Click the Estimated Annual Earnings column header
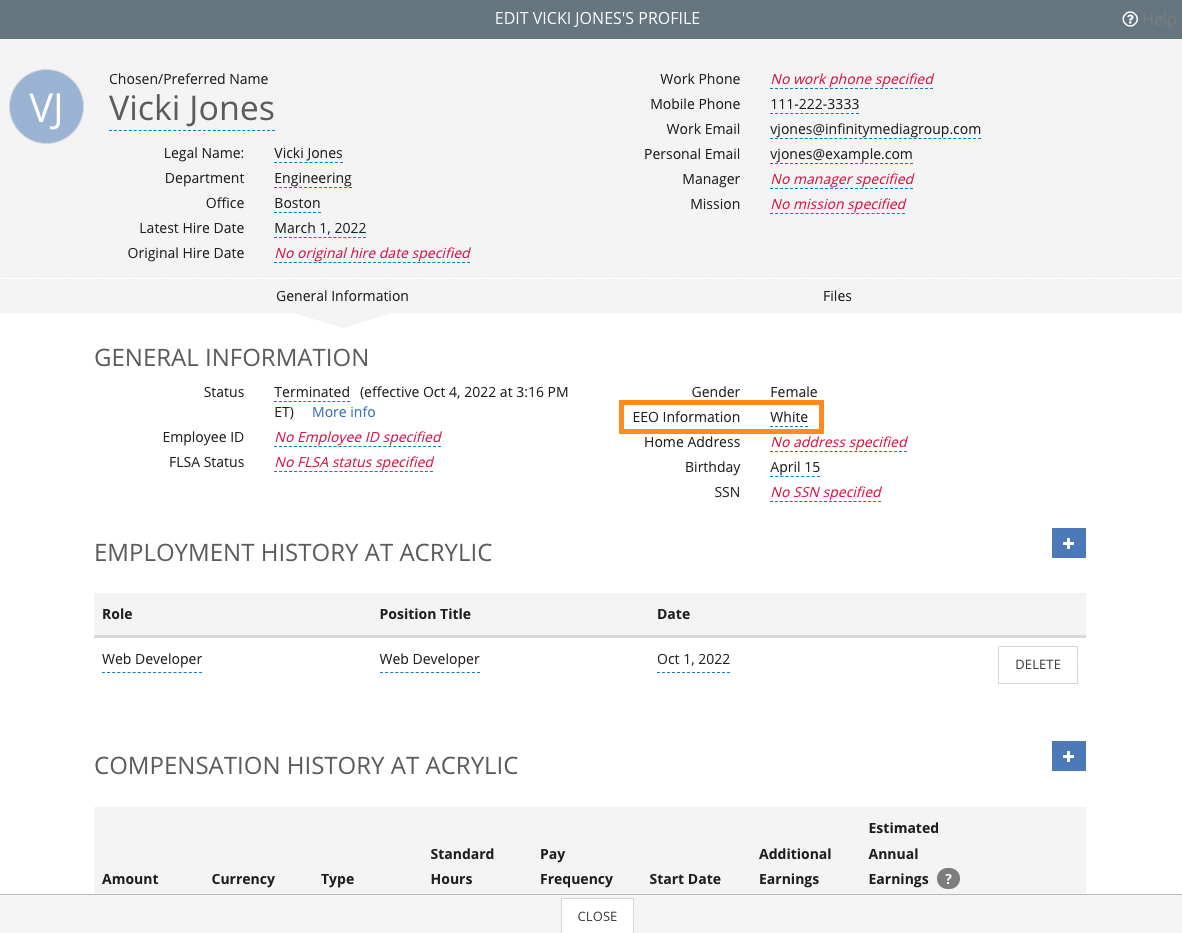 pos(903,854)
